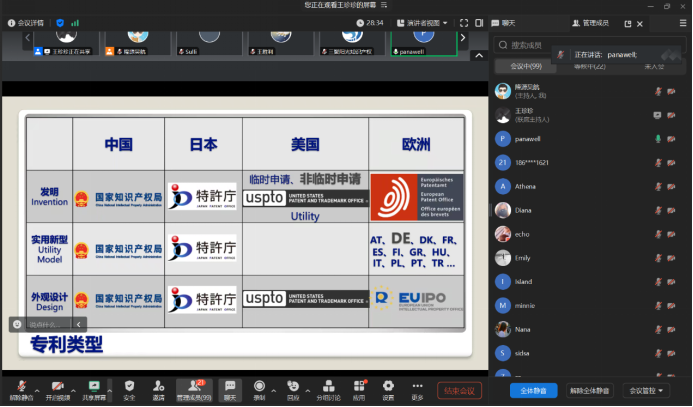Screen dimensions: 693x407
Task: Collapse the floating chat input arrow
Action: [x=79, y=324]
